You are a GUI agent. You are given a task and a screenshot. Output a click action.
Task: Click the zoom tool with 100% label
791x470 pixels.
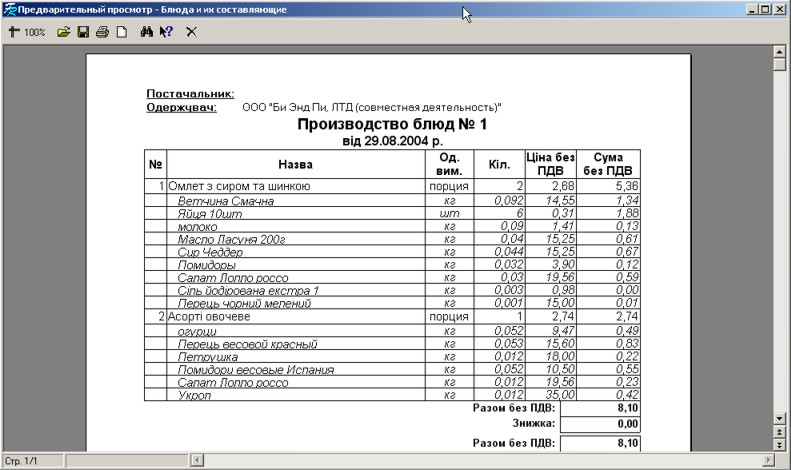26,32
